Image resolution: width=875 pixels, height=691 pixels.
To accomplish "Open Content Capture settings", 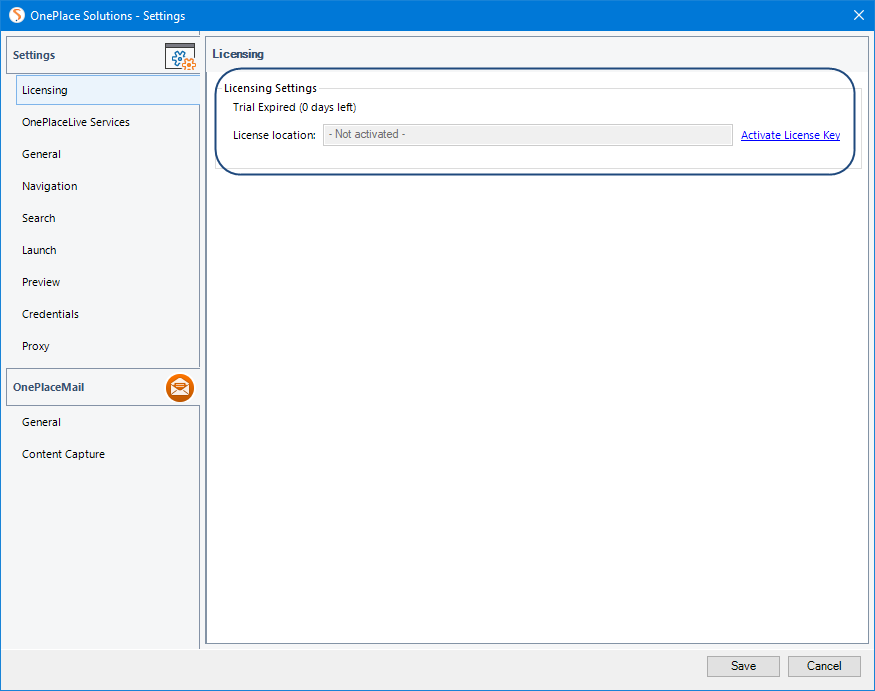I will (x=63, y=454).
